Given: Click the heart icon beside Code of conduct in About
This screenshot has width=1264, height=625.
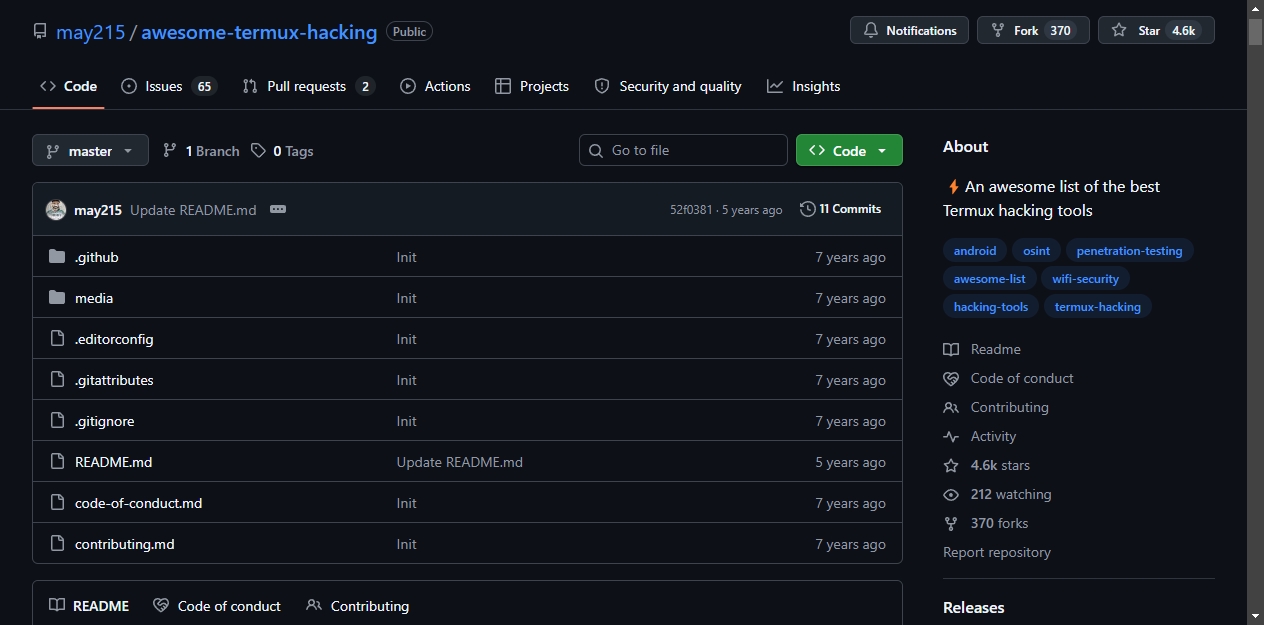Looking at the screenshot, I should [x=951, y=378].
